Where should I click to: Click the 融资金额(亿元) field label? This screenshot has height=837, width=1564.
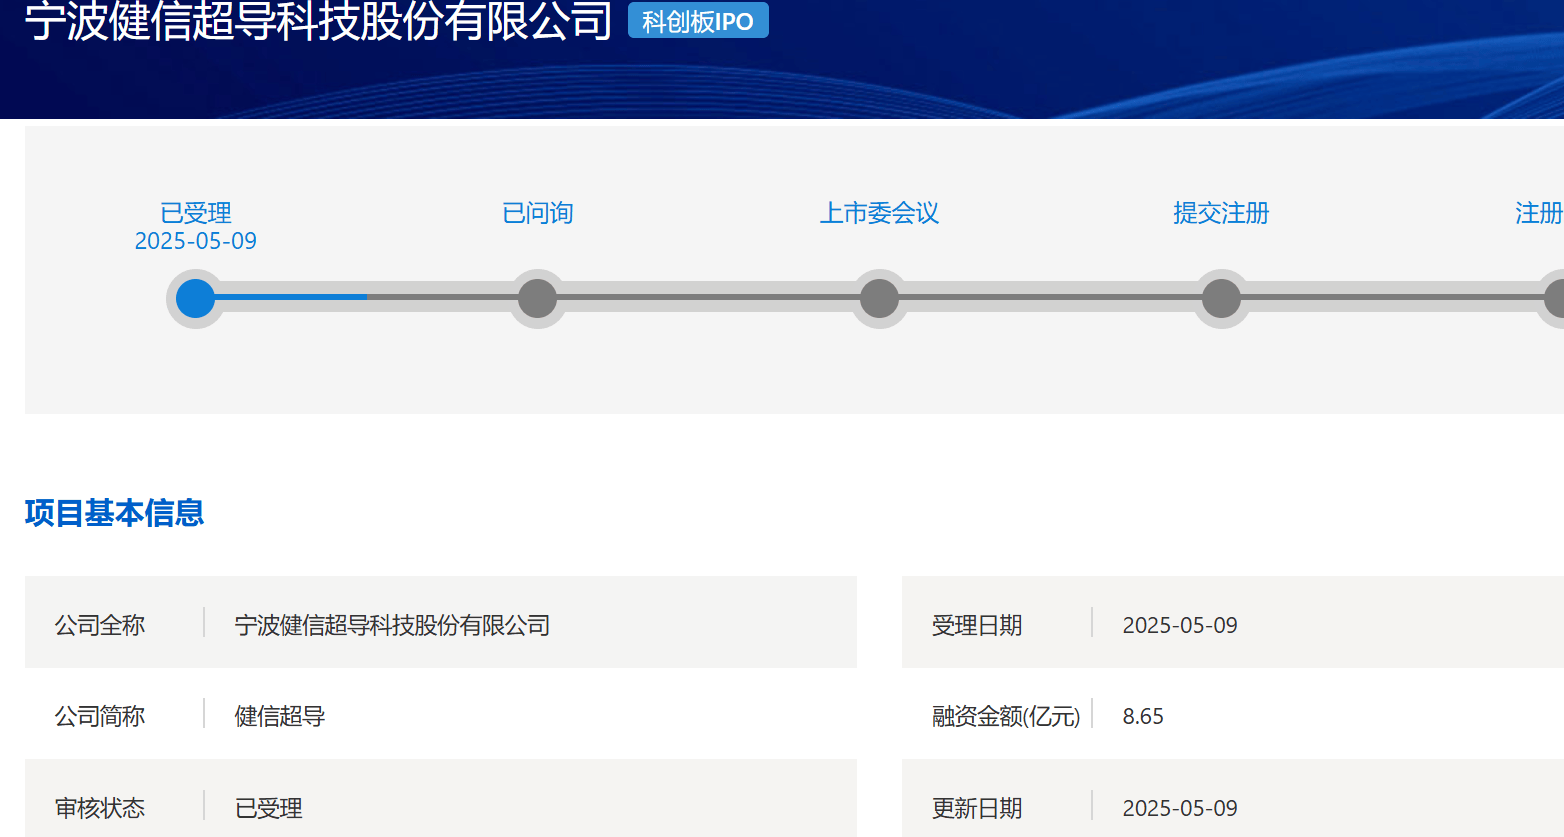pos(1006,716)
